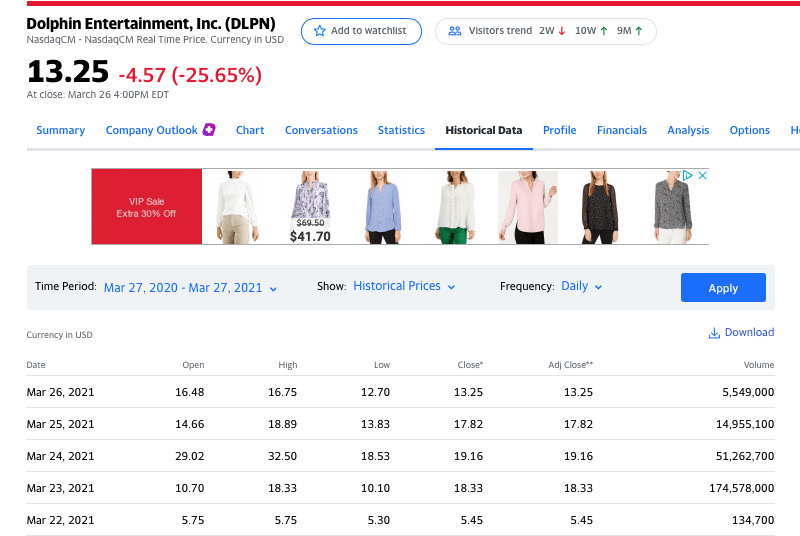Select the Statistics tab
Screen dimensions: 800x536
pyautogui.click(x=401, y=130)
